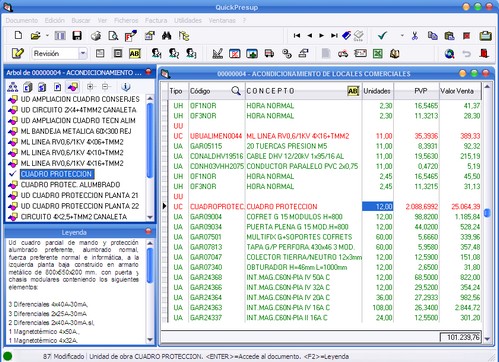Viewport: 499px width, 362px height.
Task: Open print preview magnifier page icon
Action: pyautogui.click(x=113, y=36)
